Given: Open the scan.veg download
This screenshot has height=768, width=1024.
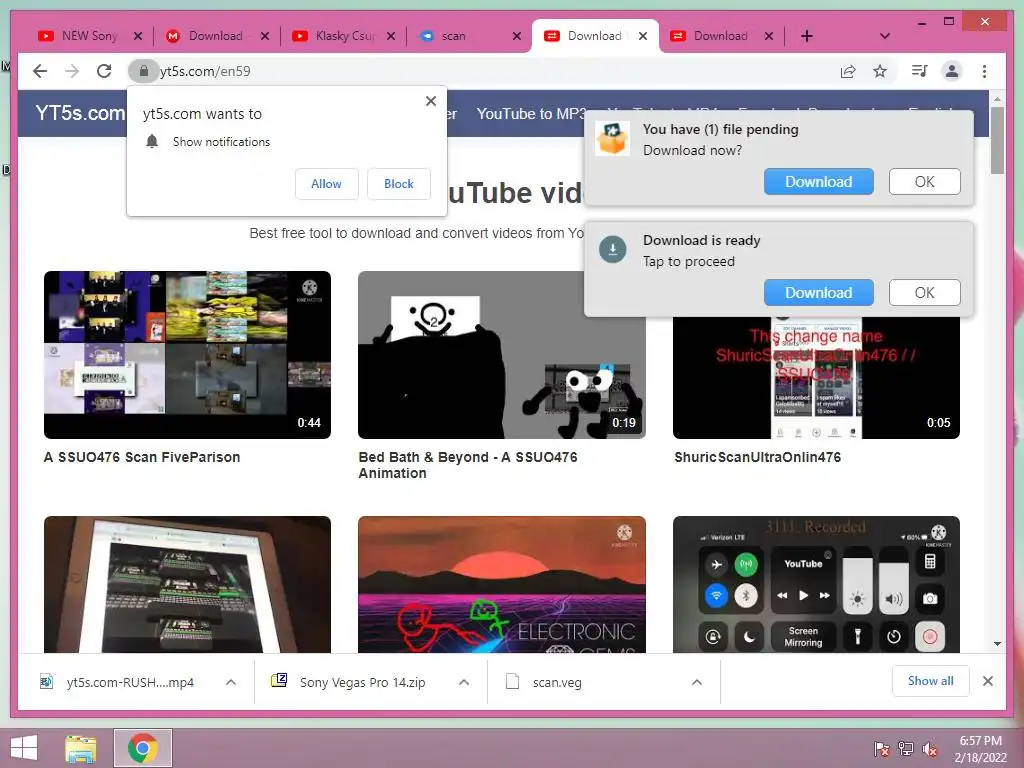Looking at the screenshot, I should [x=556, y=682].
